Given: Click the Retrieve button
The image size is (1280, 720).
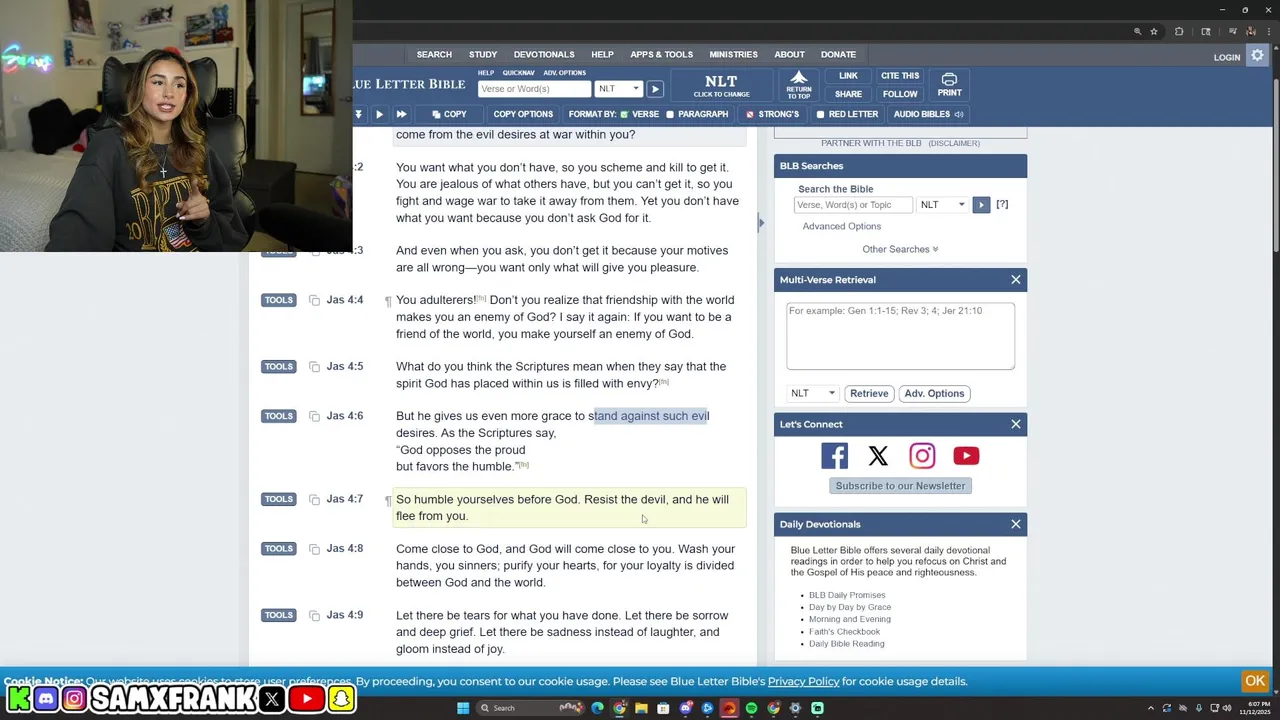Looking at the screenshot, I should (x=869, y=393).
